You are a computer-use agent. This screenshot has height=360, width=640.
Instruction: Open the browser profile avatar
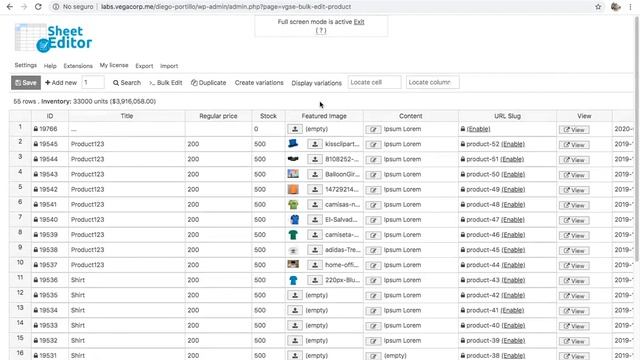[616, 7]
